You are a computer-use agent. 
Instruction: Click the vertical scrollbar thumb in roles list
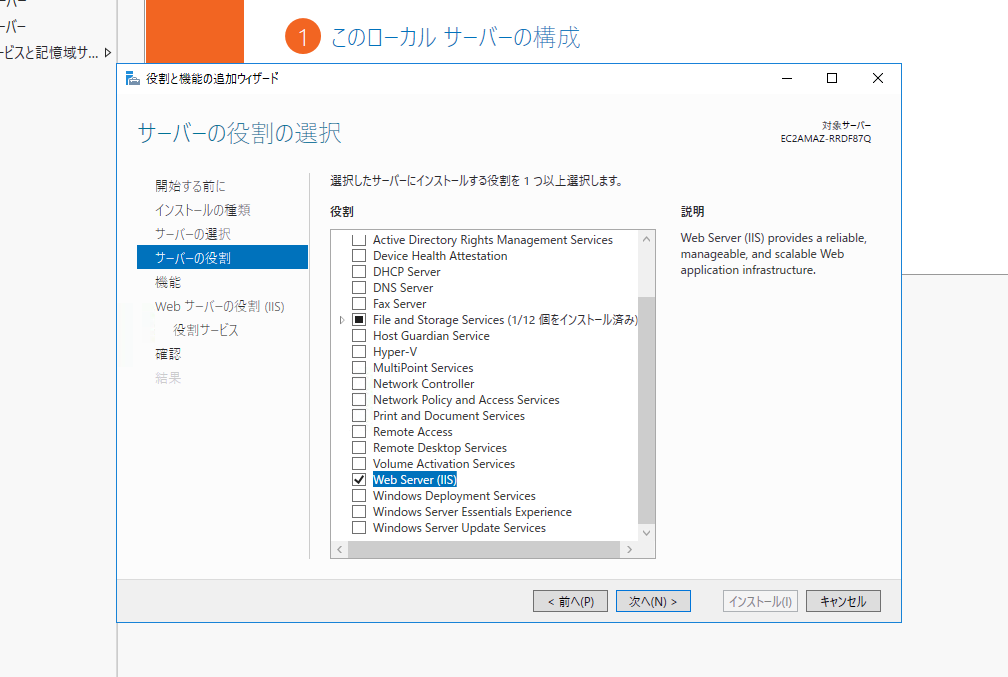click(647, 410)
